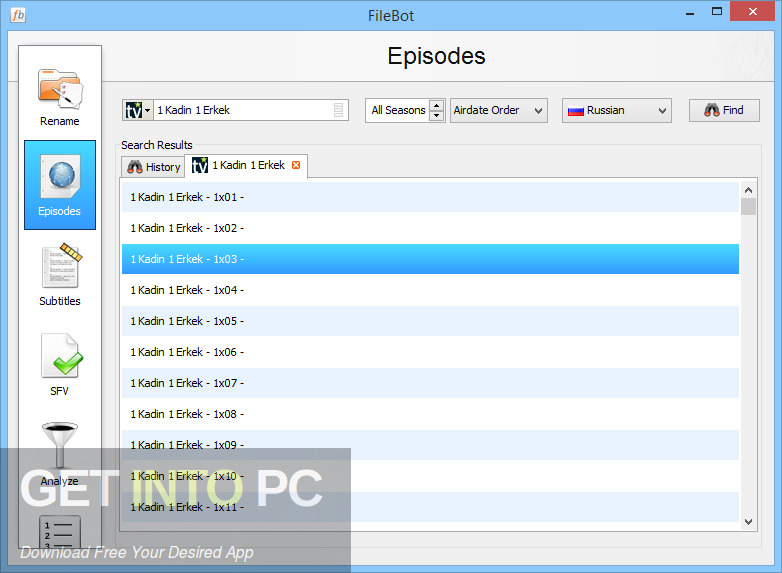Click the series search text field

pyautogui.click(x=243, y=110)
